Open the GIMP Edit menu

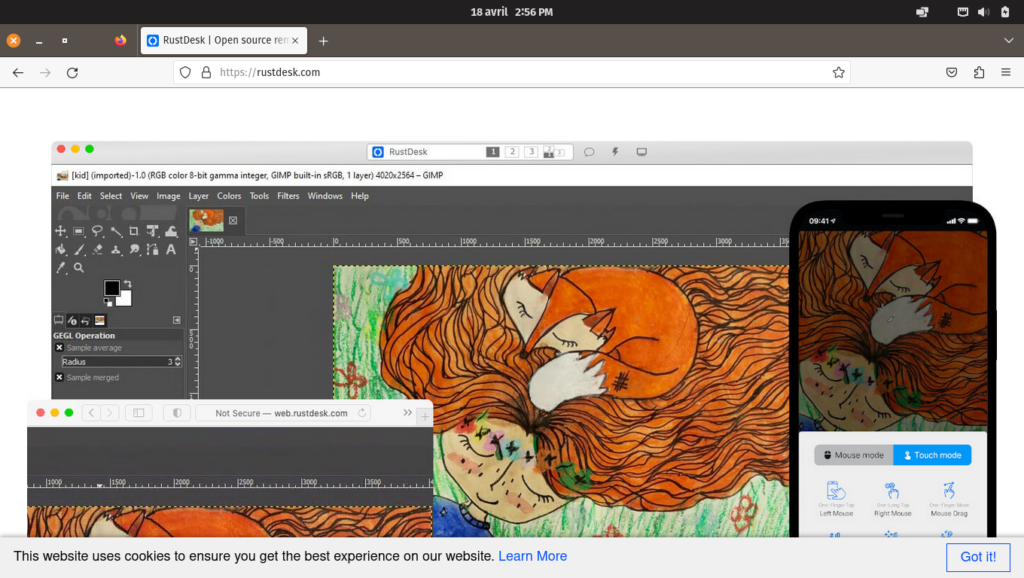click(84, 196)
